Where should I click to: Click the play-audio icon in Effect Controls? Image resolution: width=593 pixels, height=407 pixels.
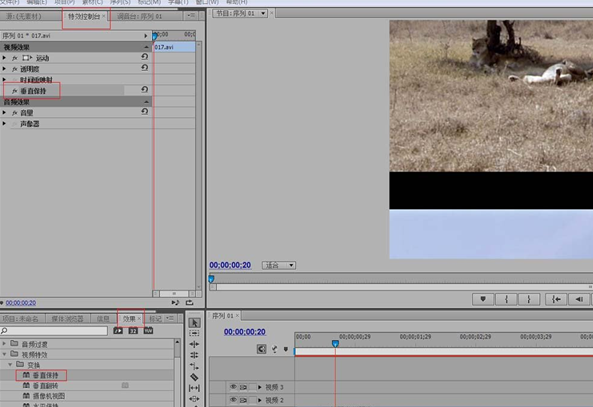pyautogui.click(x=175, y=303)
